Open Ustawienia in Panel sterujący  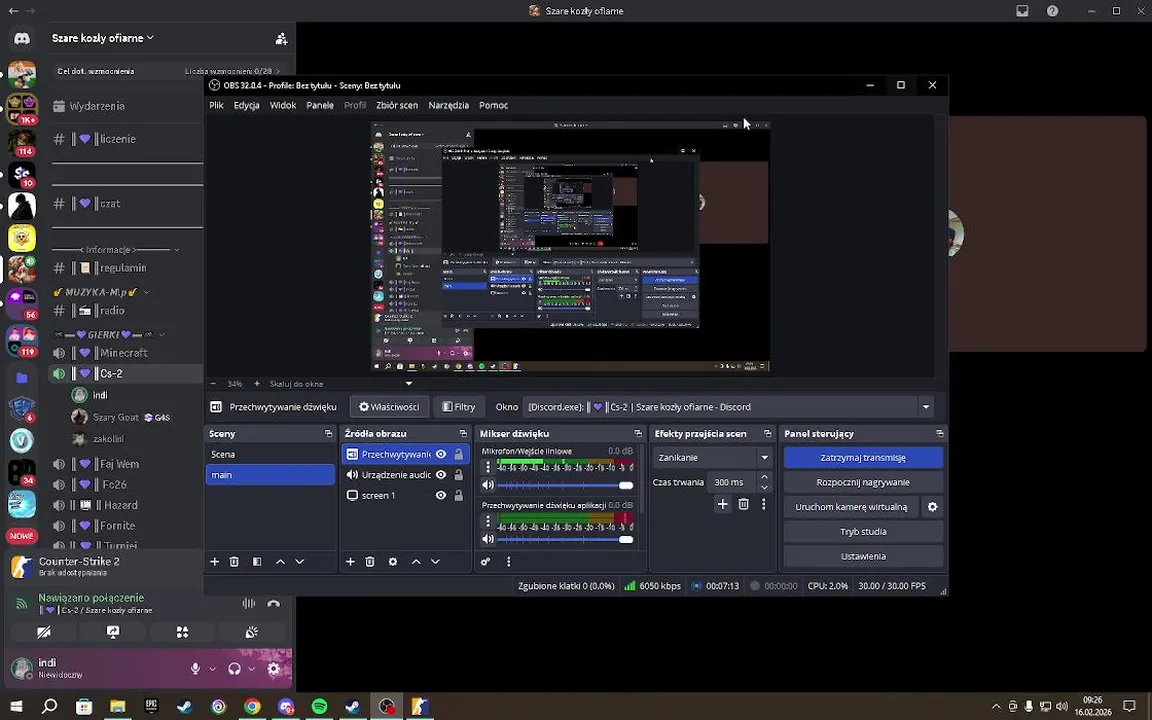(x=863, y=556)
